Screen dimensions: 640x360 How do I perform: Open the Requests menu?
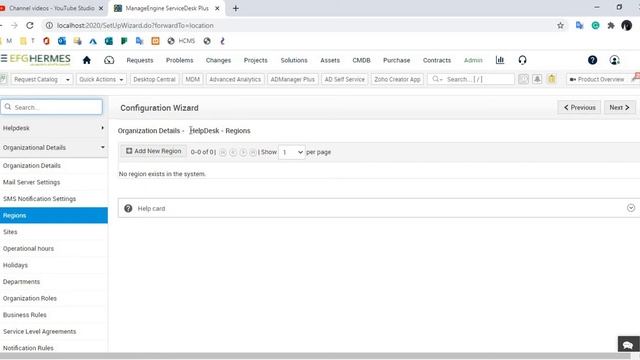140,60
